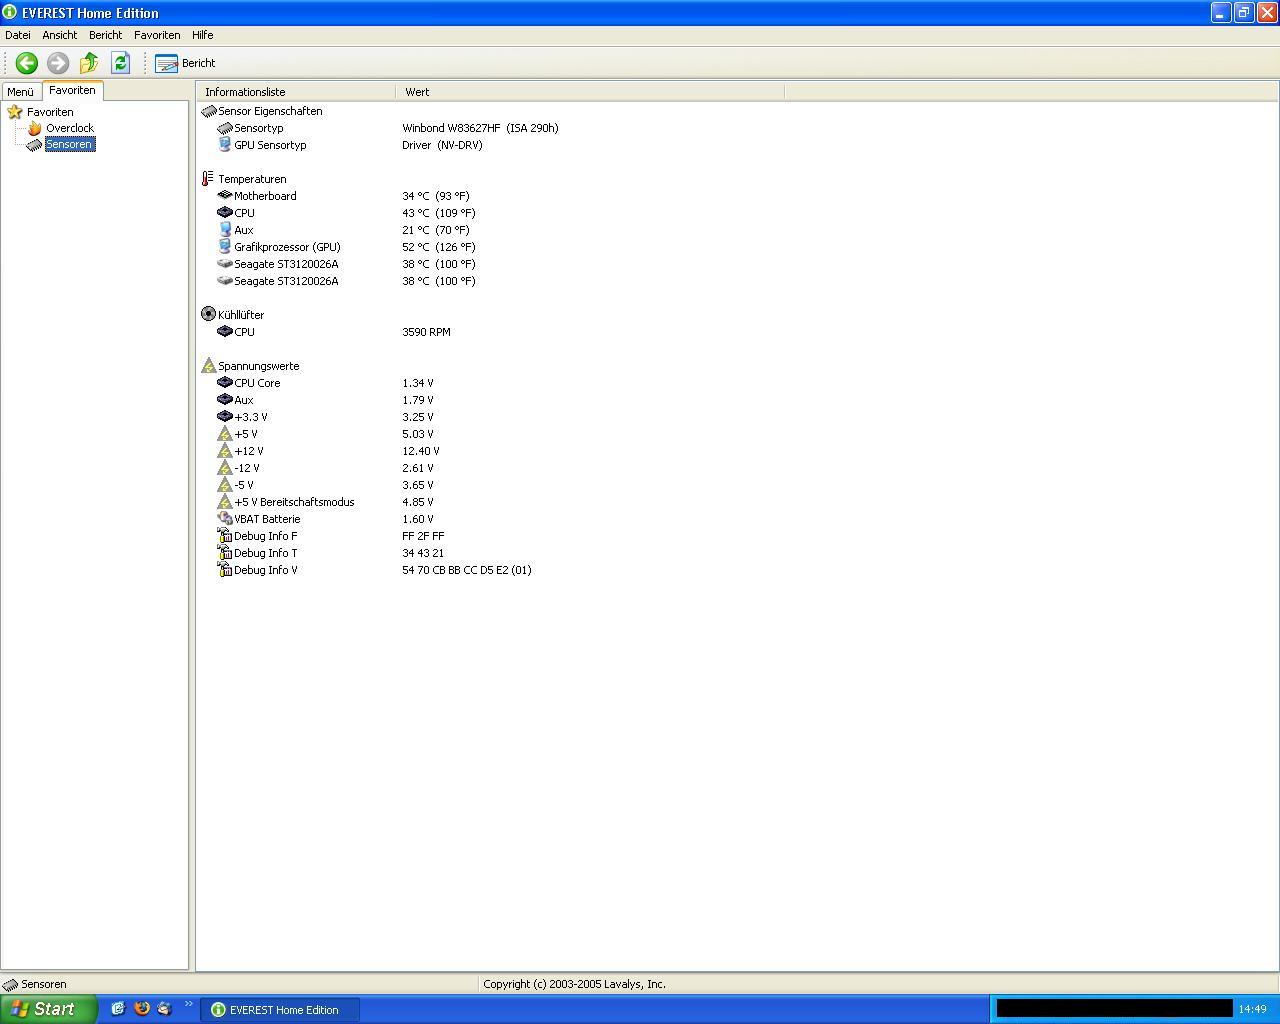The height and width of the screenshot is (1024, 1280).
Task: Select the -5 V row label
Action: pos(244,485)
